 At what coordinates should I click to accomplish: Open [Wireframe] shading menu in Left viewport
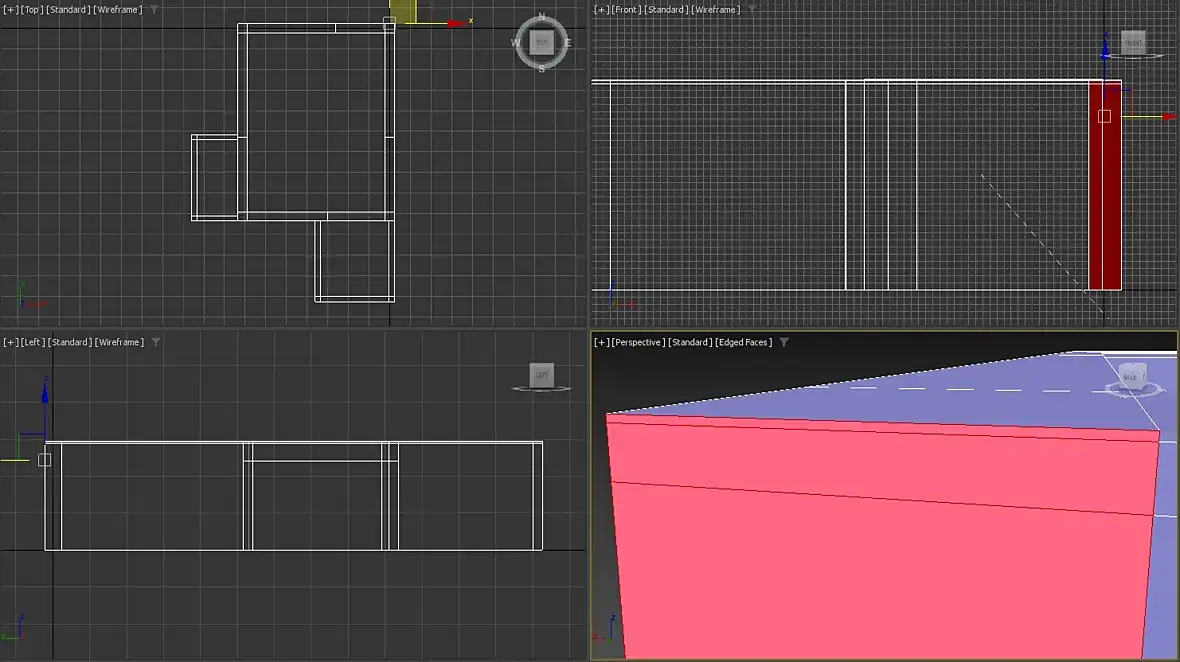click(120, 342)
